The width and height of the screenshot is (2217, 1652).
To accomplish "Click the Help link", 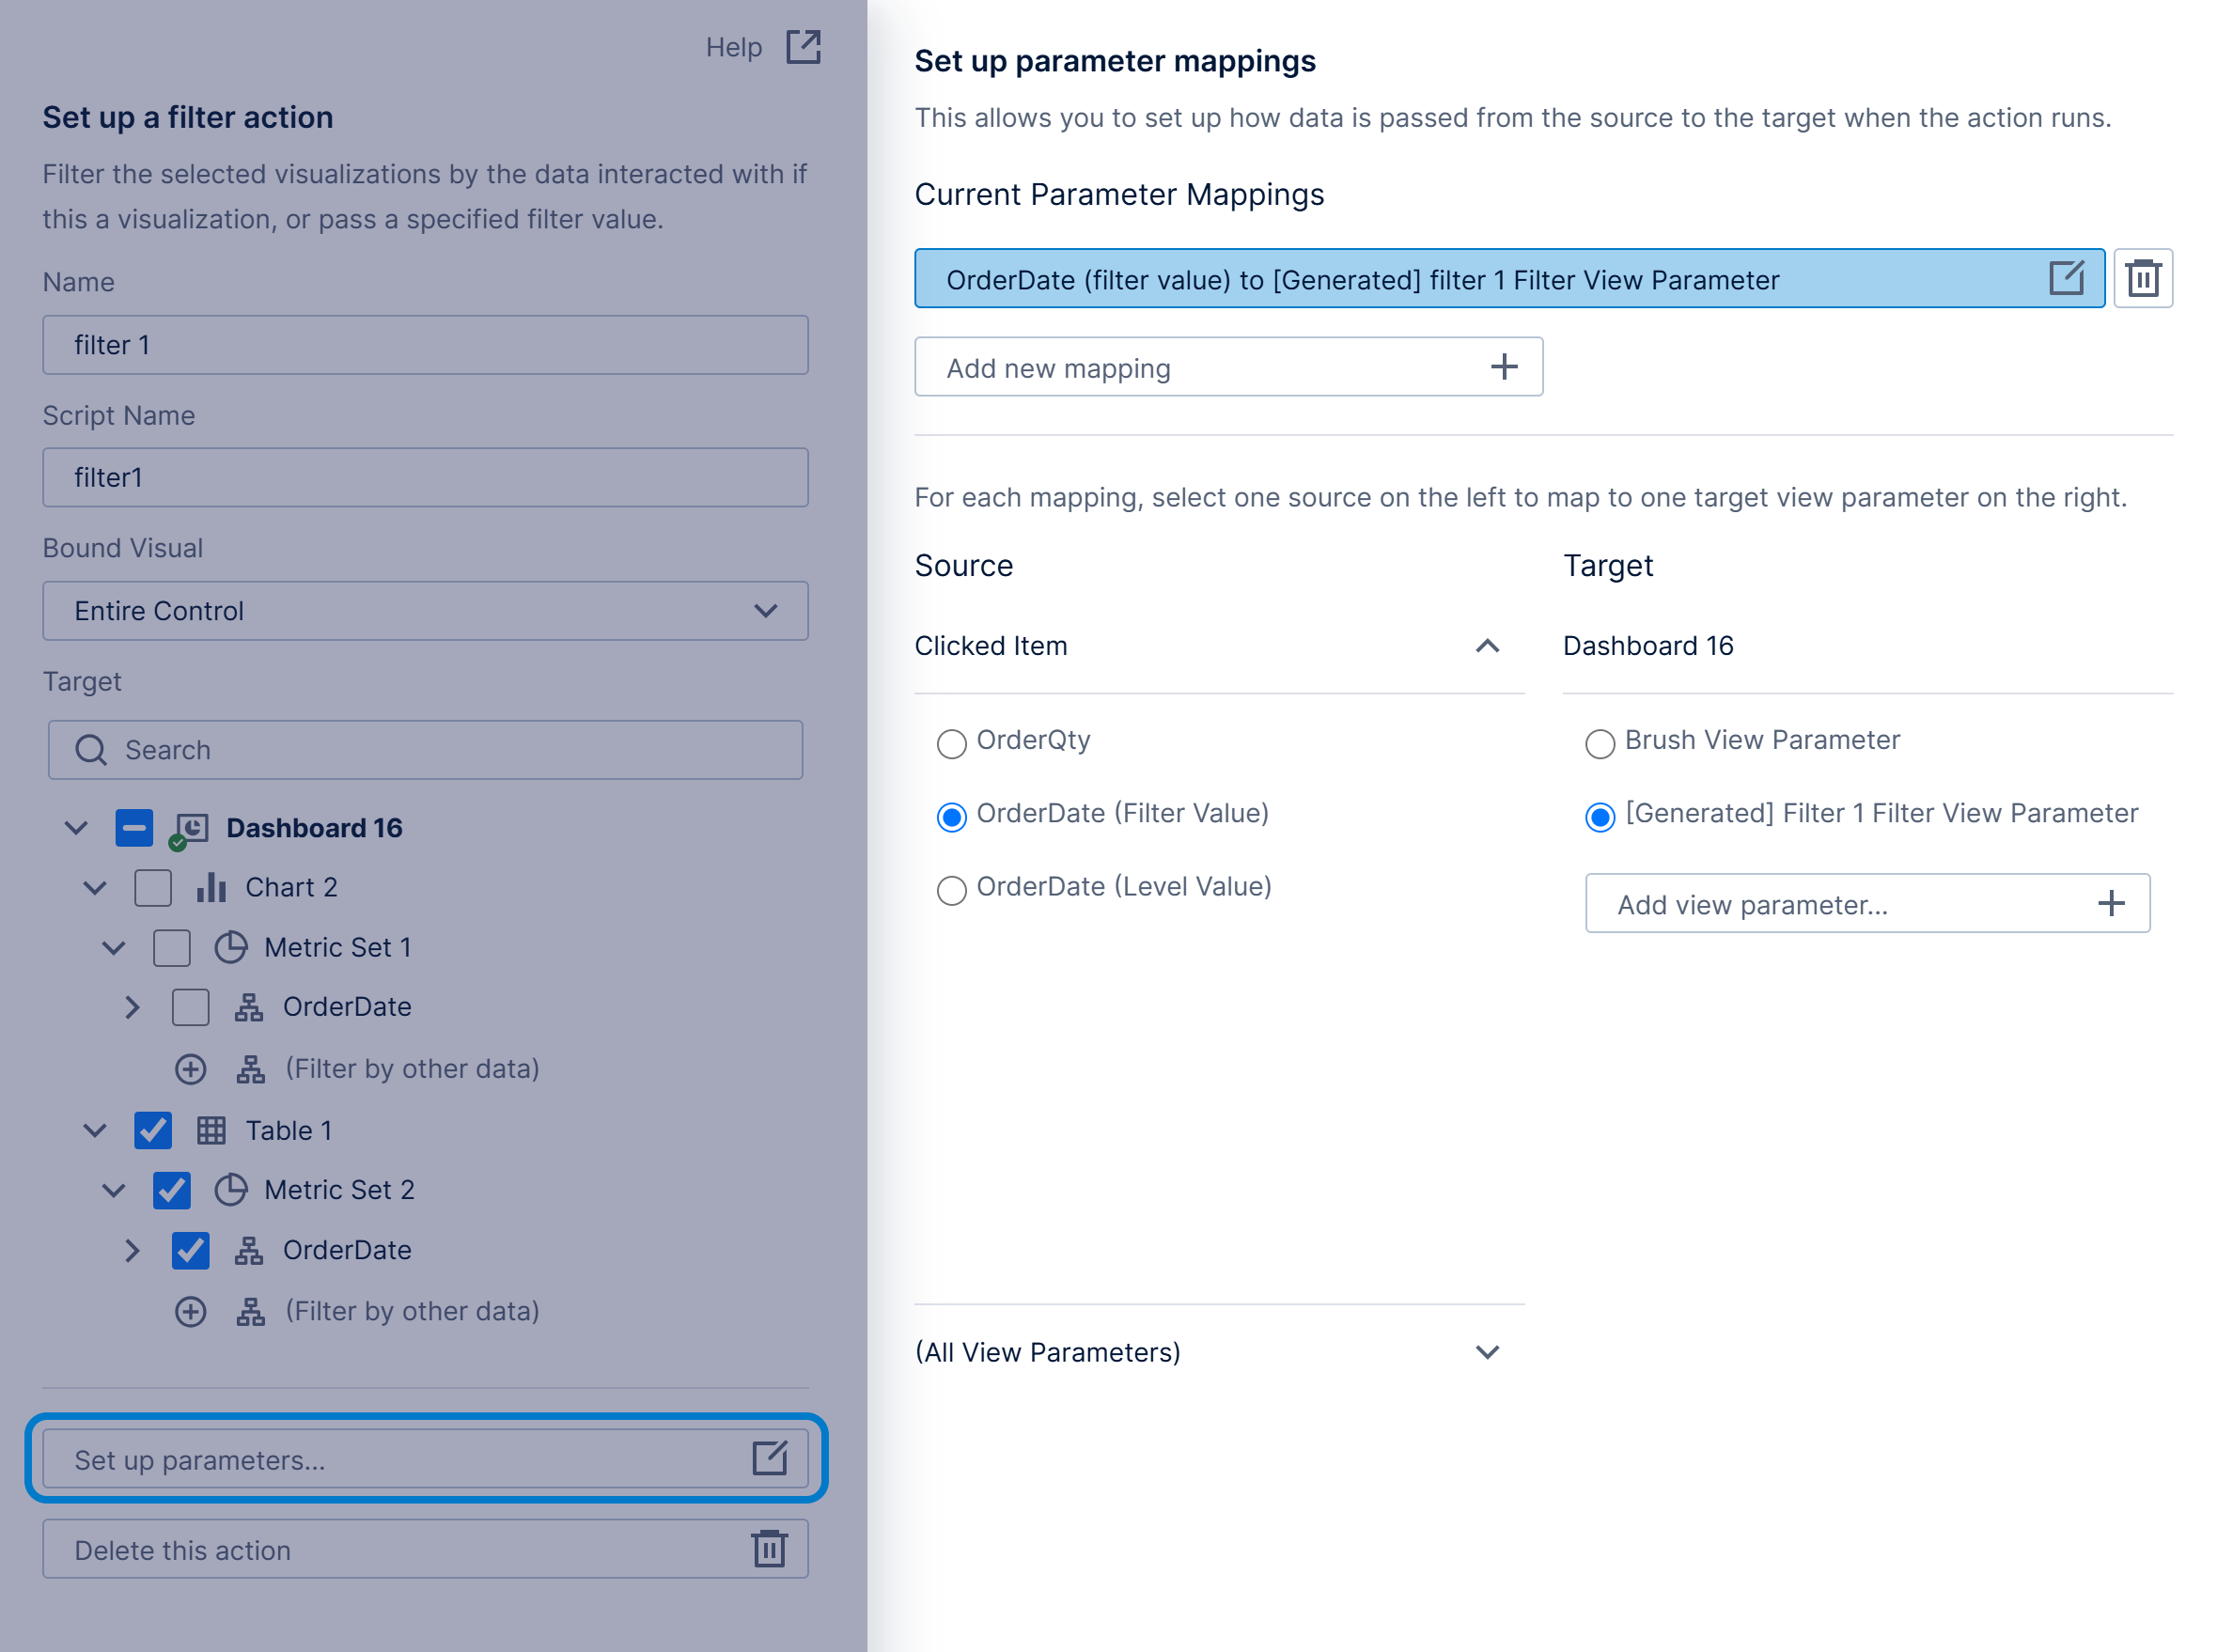I will point(733,47).
